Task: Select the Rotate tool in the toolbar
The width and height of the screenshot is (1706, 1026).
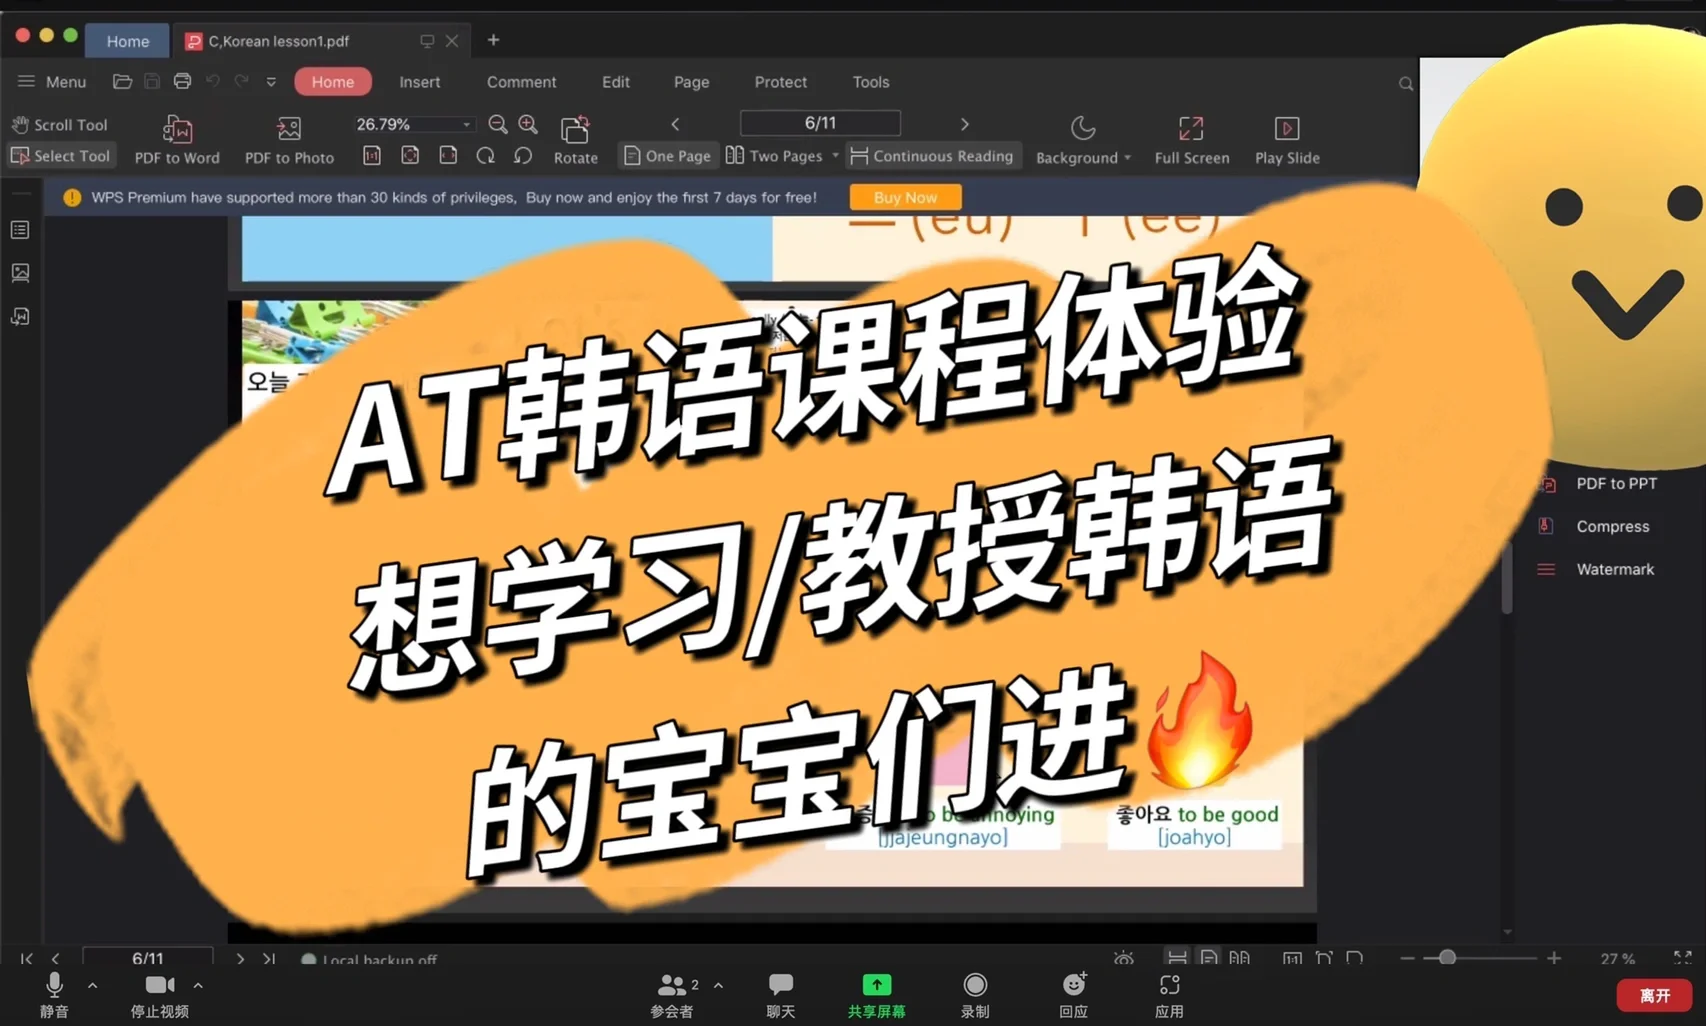Action: coord(575,139)
